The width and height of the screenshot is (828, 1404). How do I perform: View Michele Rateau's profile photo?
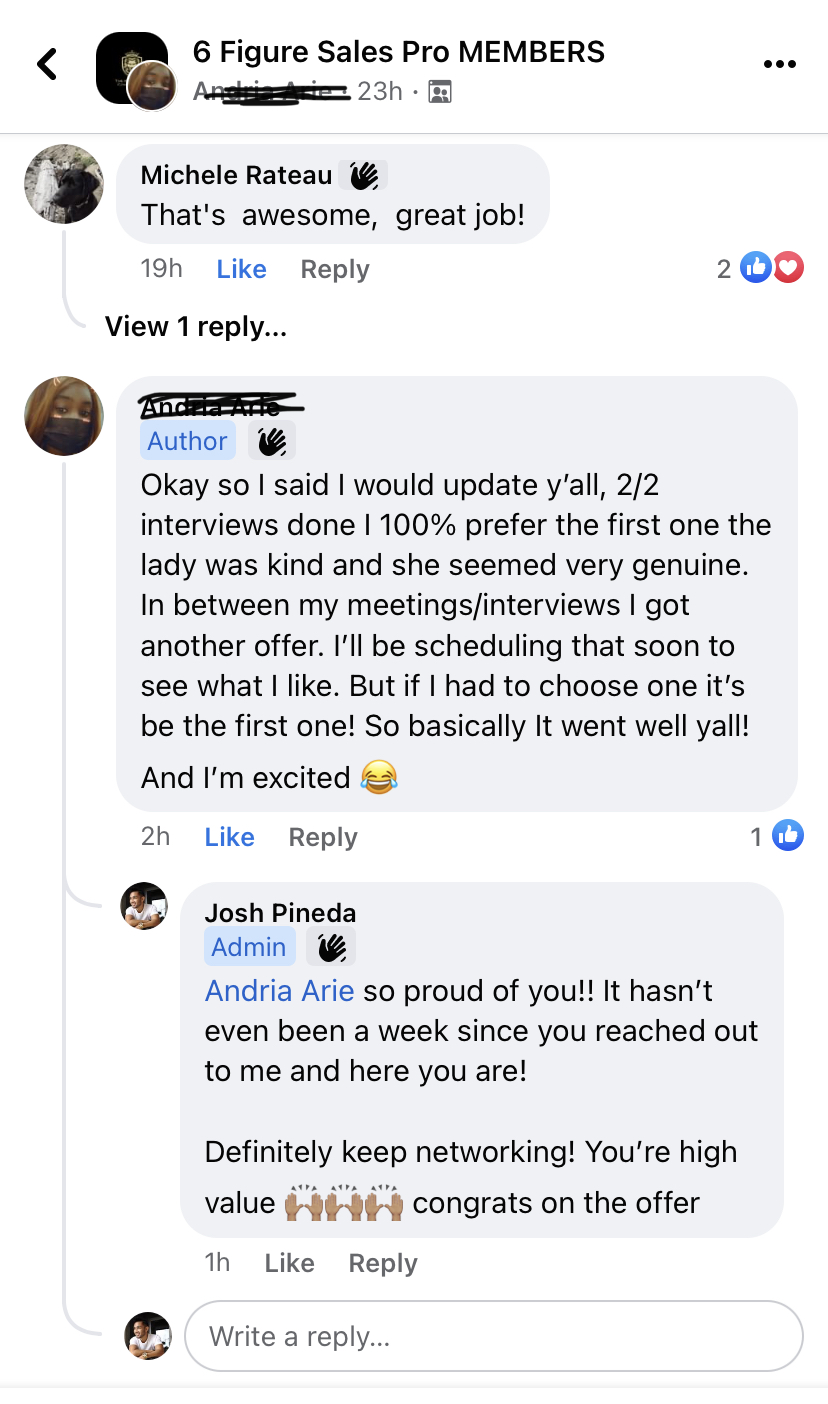(64, 183)
